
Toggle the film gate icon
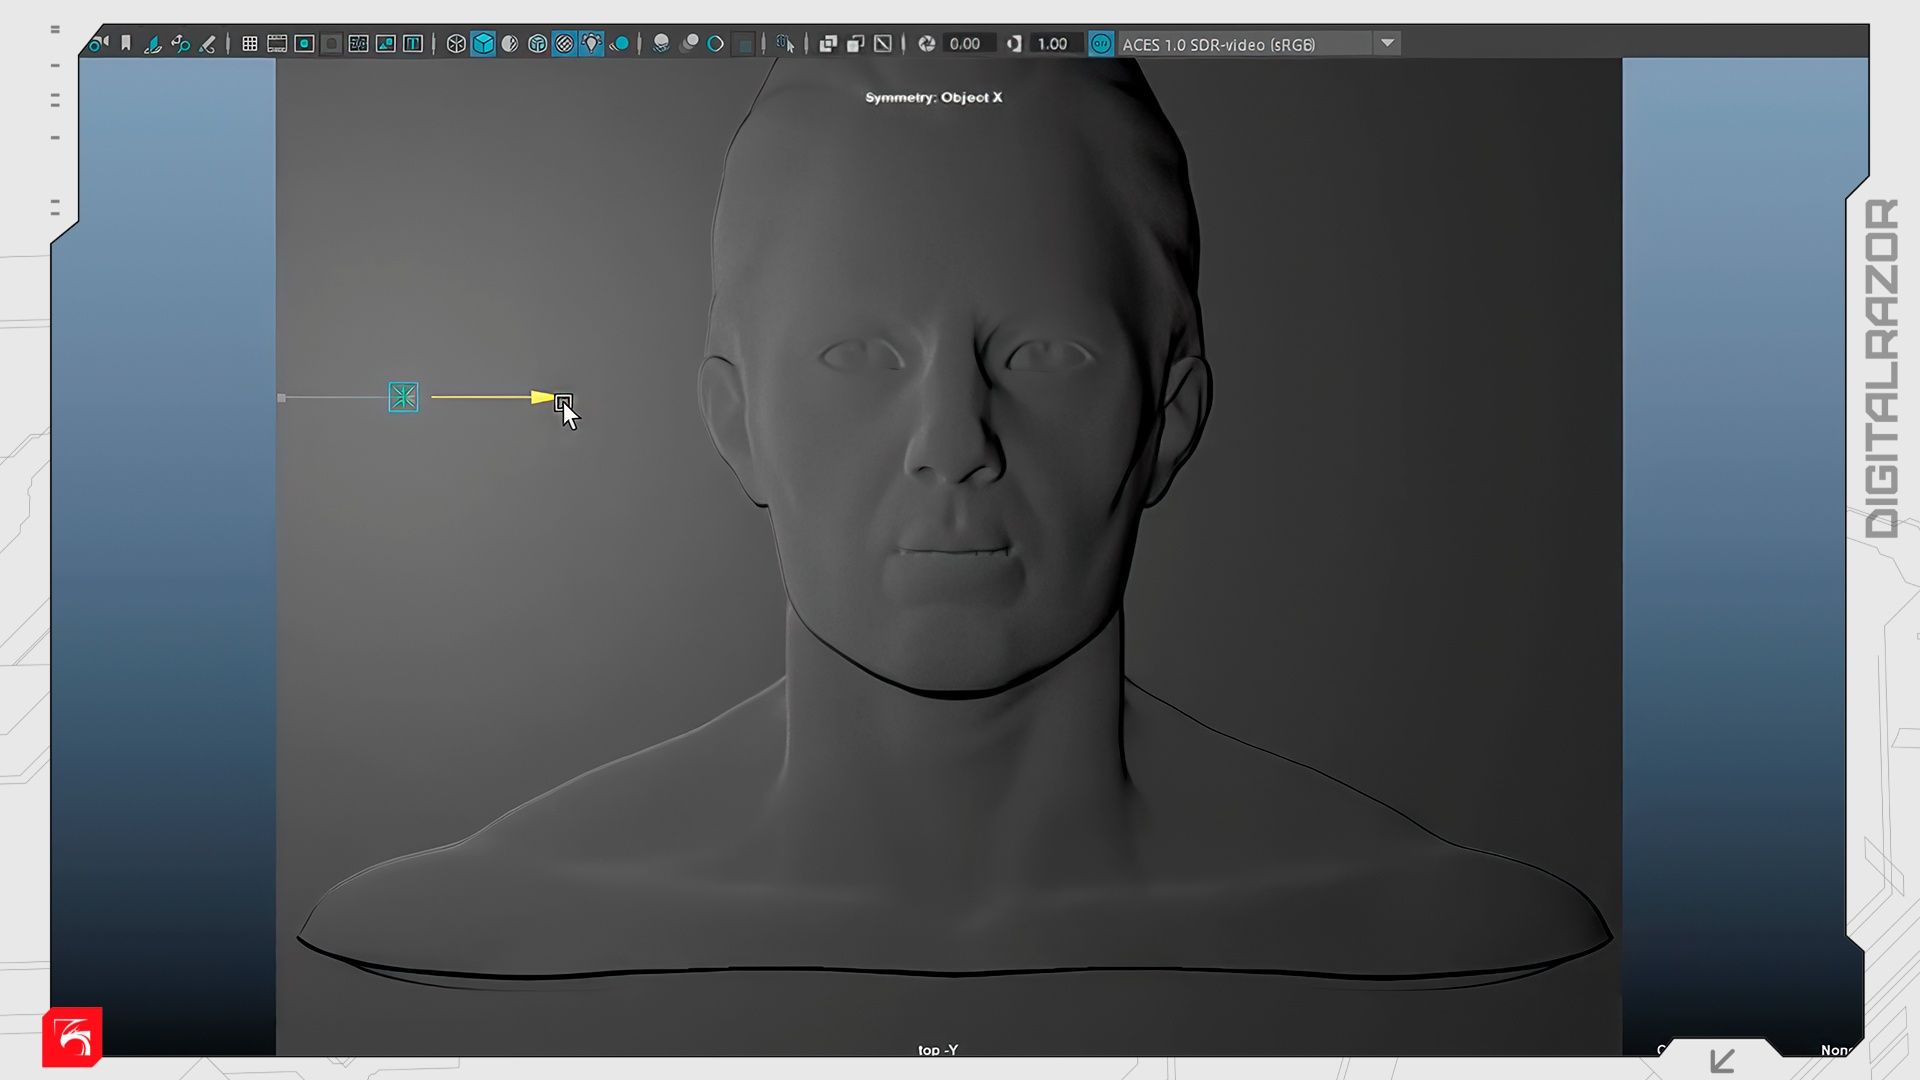[277, 43]
